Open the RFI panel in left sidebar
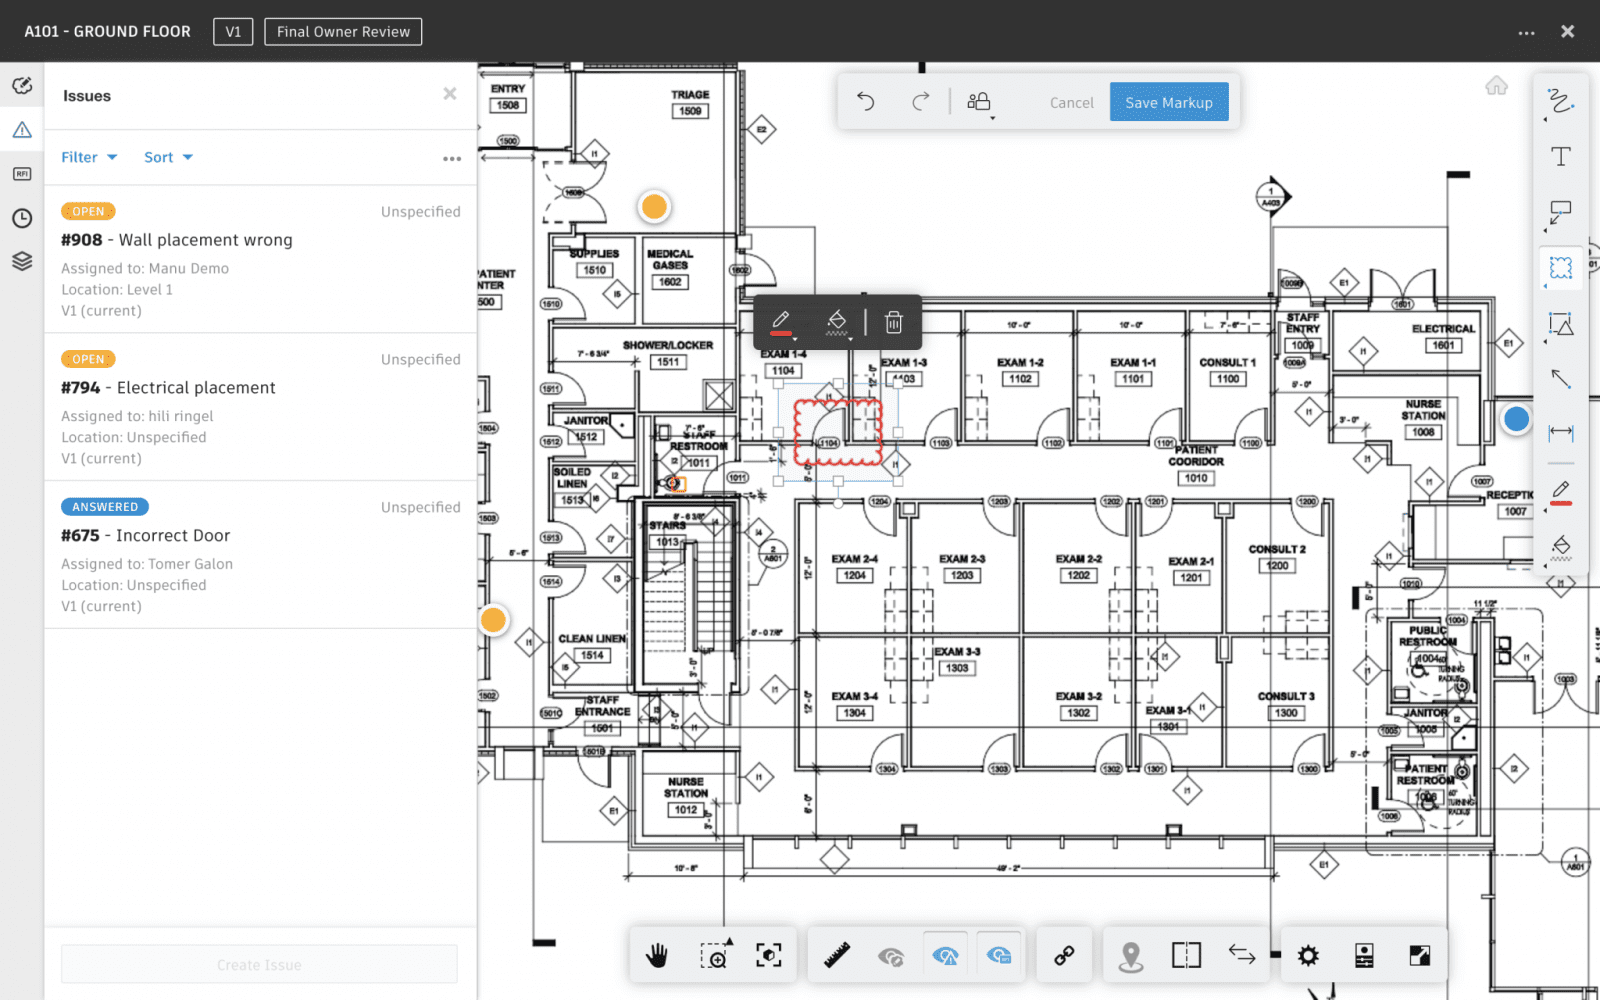 pyautogui.click(x=21, y=173)
